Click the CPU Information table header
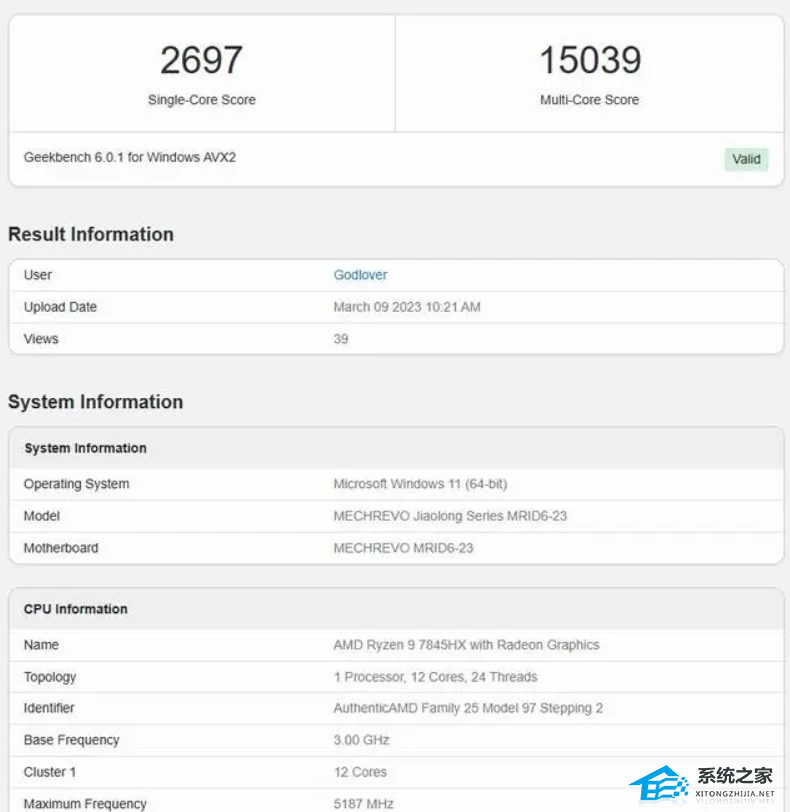 (76, 609)
